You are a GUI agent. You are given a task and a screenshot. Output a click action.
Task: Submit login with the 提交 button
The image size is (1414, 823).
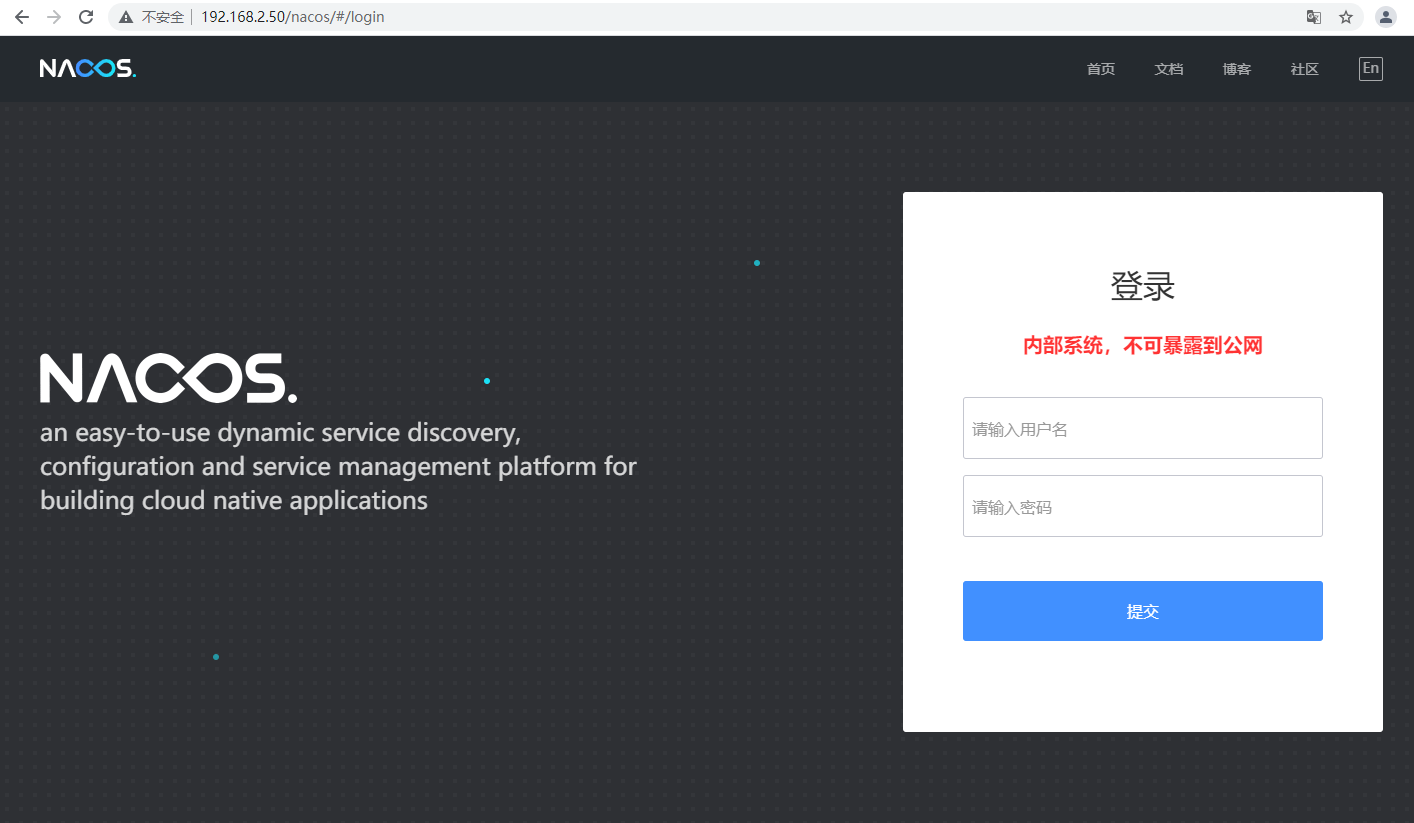[1143, 611]
